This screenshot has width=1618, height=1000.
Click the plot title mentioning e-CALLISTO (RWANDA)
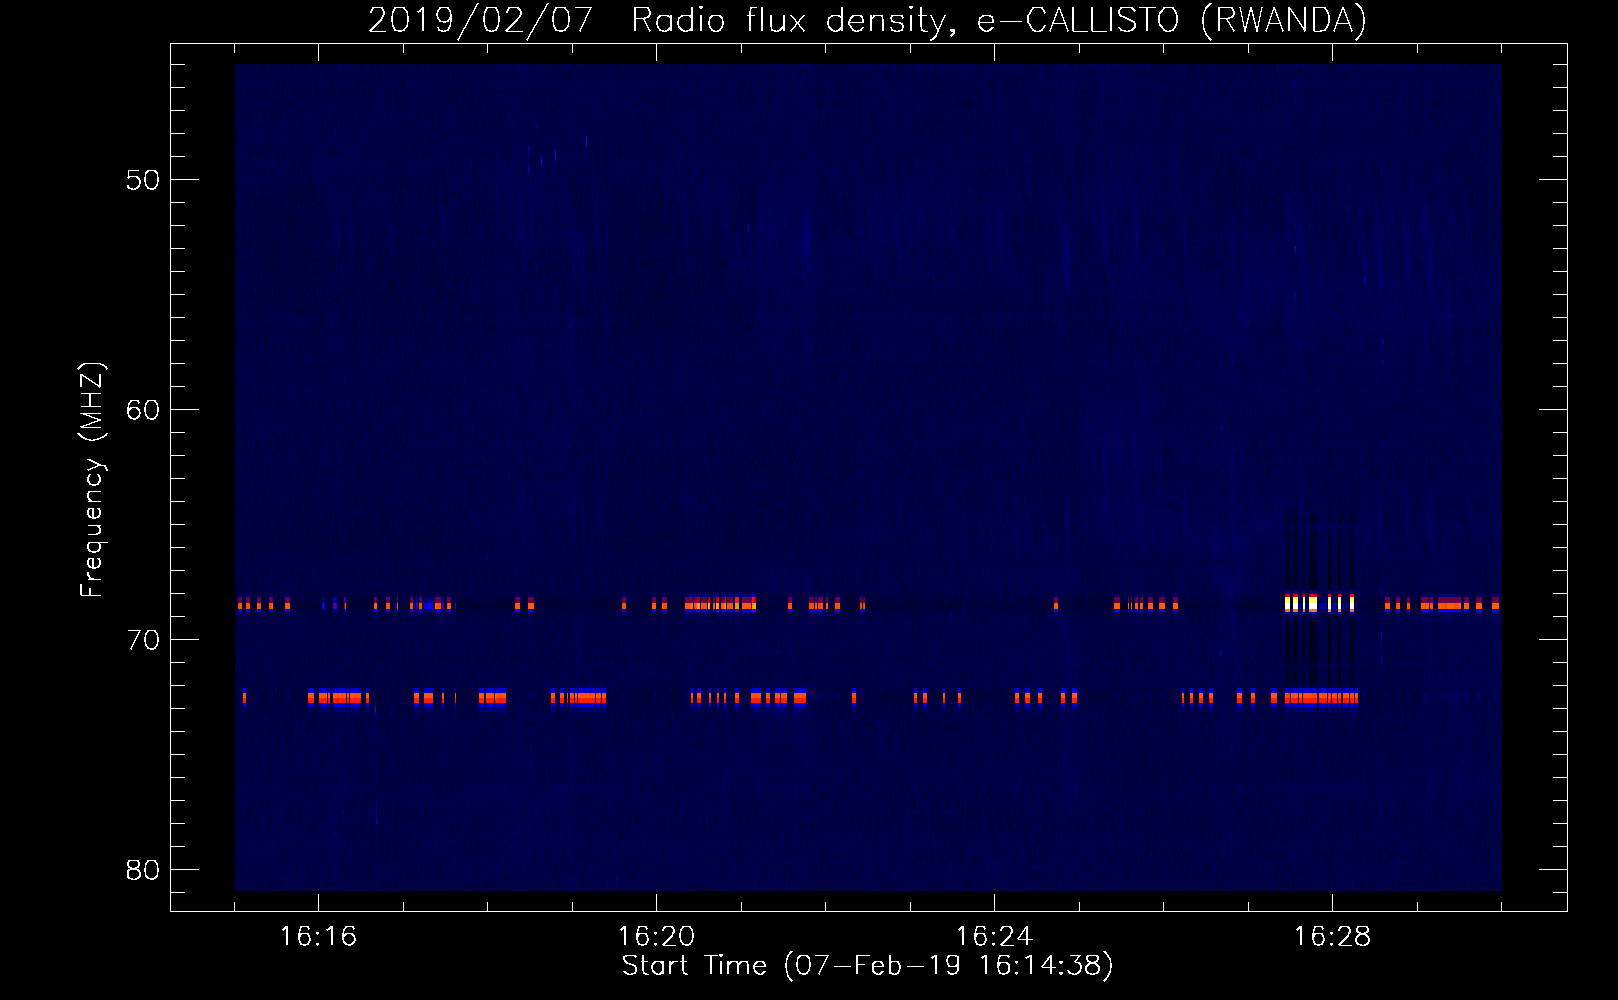point(867,21)
